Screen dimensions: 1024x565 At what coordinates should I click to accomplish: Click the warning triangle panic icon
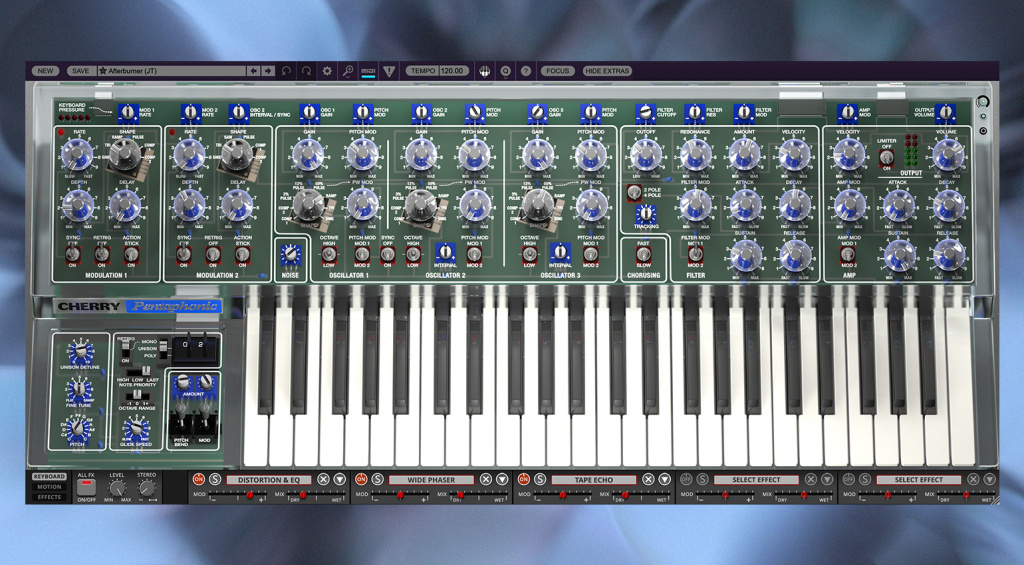click(389, 71)
